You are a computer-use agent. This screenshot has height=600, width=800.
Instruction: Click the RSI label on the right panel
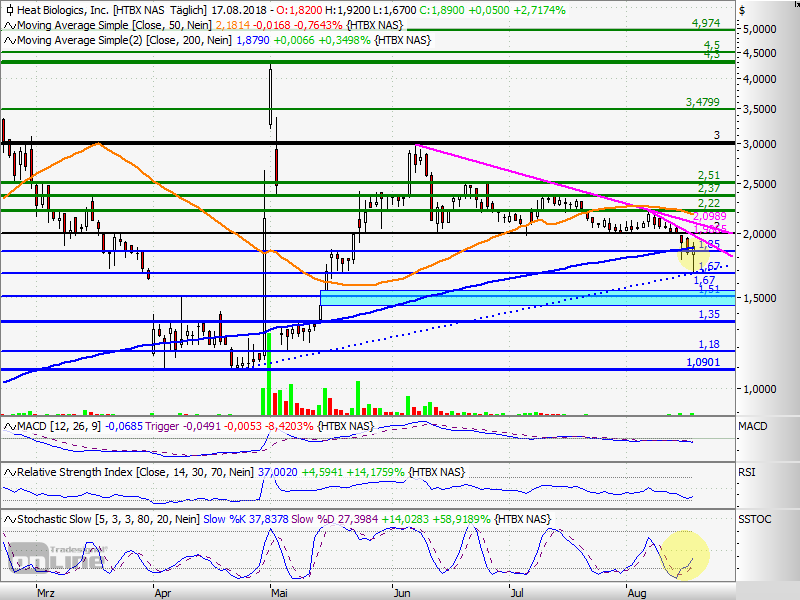point(747,472)
